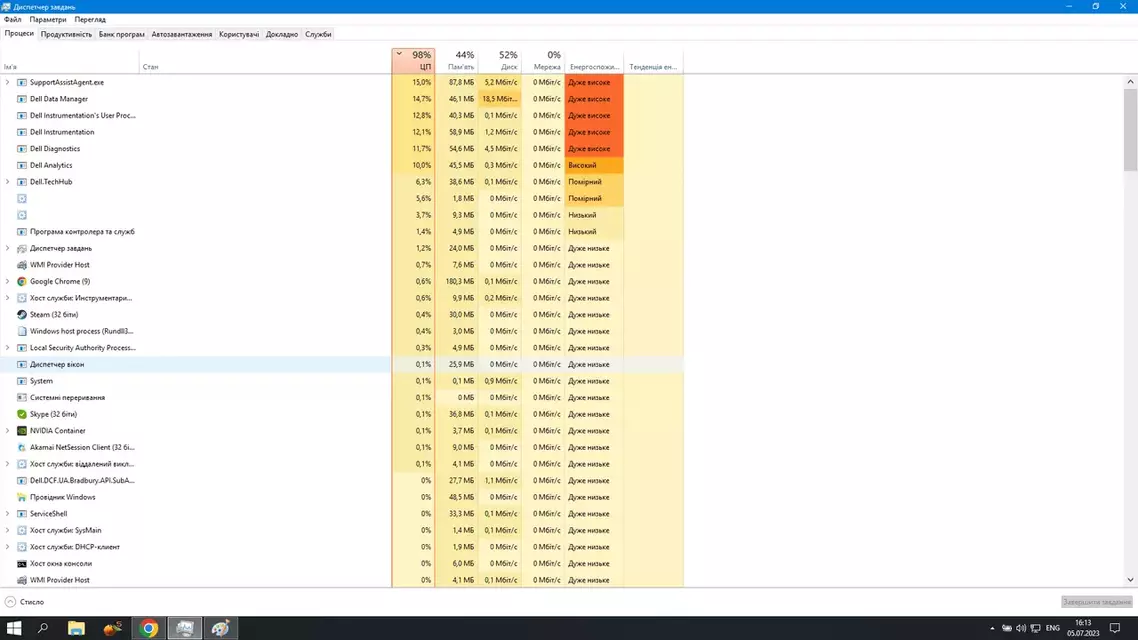Image resolution: width=1138 pixels, height=640 pixels.
Task: Select Програма контролера та служб row
Action: point(341,231)
